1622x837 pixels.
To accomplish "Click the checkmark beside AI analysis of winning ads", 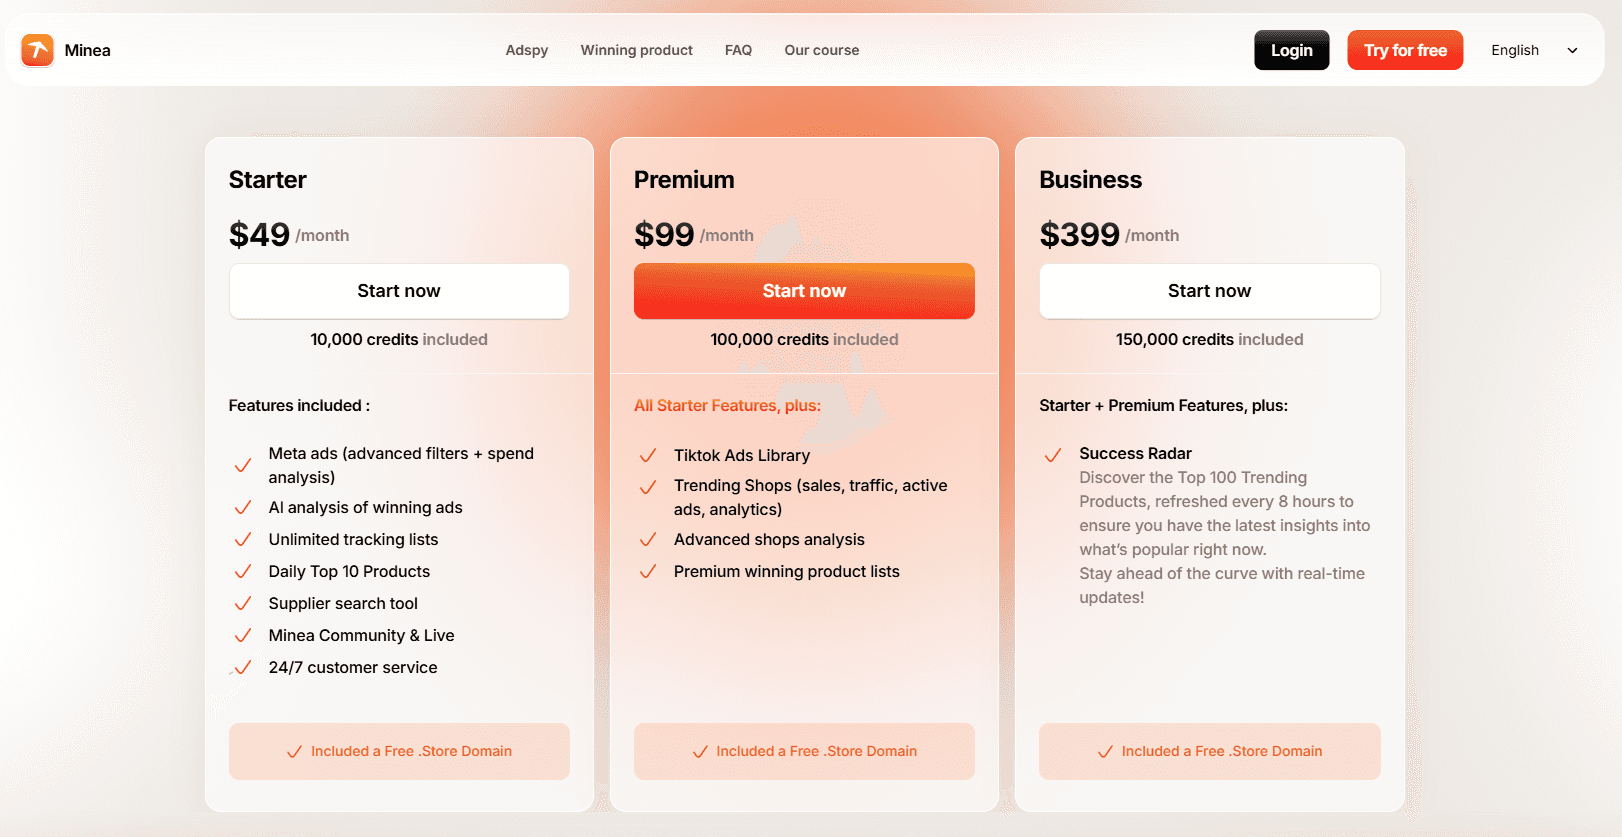I will pyautogui.click(x=242, y=508).
